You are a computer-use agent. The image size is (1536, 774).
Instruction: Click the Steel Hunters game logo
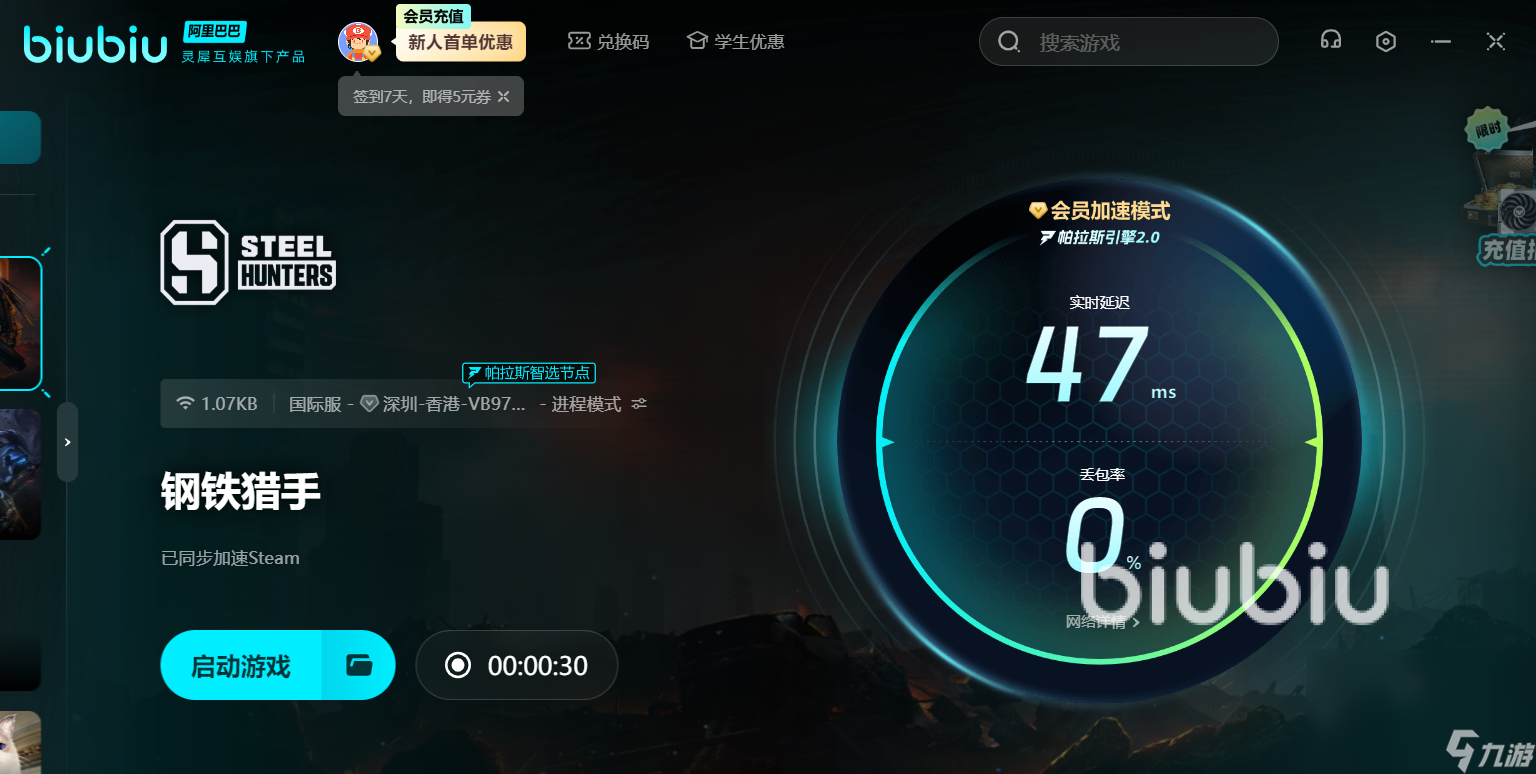click(248, 262)
